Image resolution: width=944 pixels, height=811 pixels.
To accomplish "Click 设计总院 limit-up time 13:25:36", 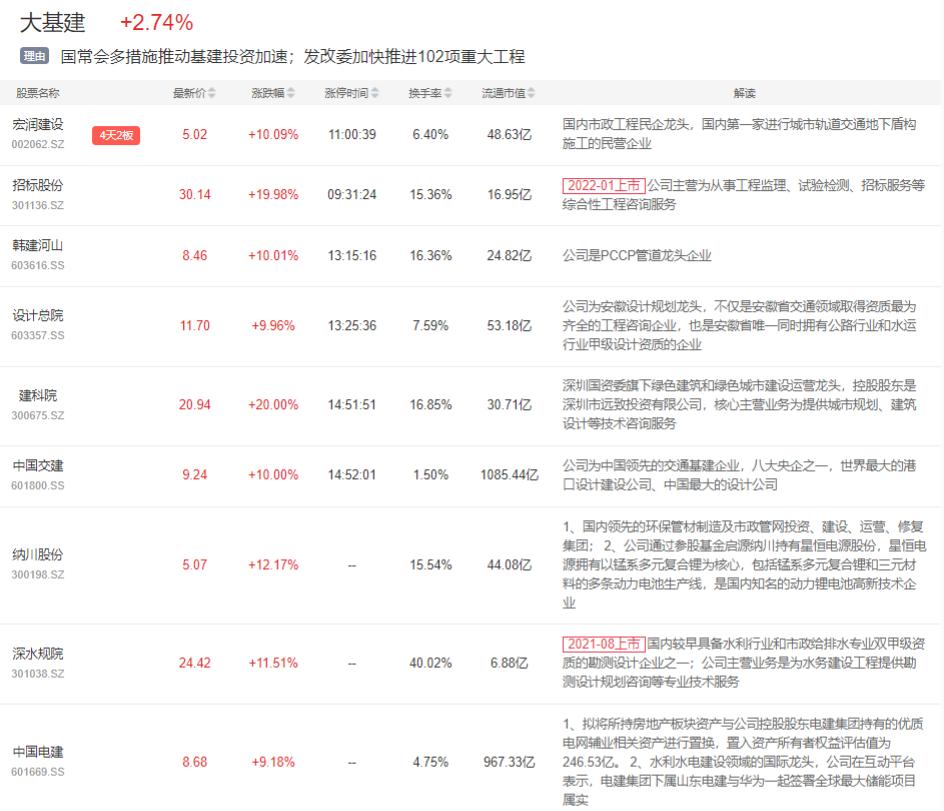I will pyautogui.click(x=352, y=326).
